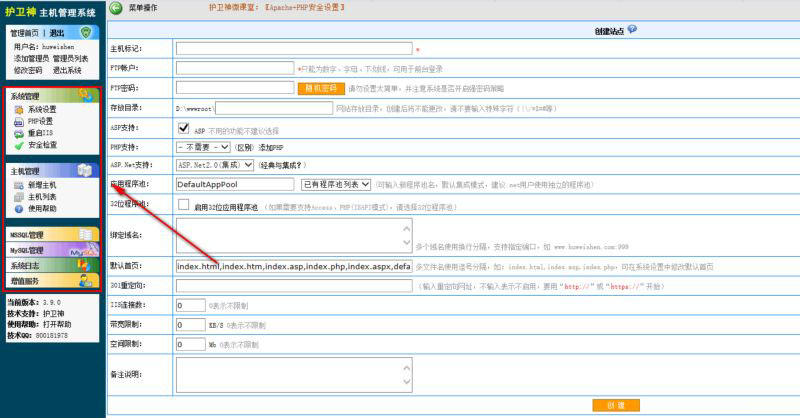This screenshot has width=800, height=418.
Task: Click the 系统设置 gear icon
Action: tap(19, 110)
